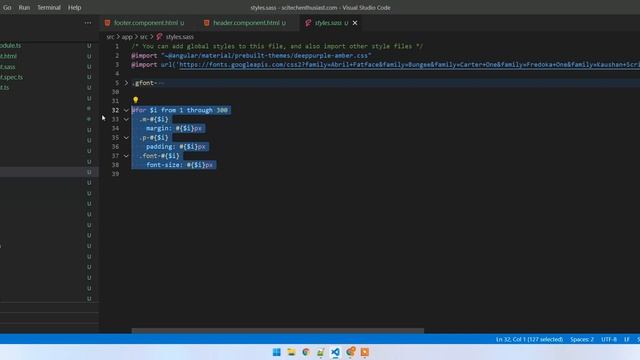Open the orange app at taskbar end
The height and width of the screenshot is (360, 640).
pyautogui.click(x=364, y=352)
